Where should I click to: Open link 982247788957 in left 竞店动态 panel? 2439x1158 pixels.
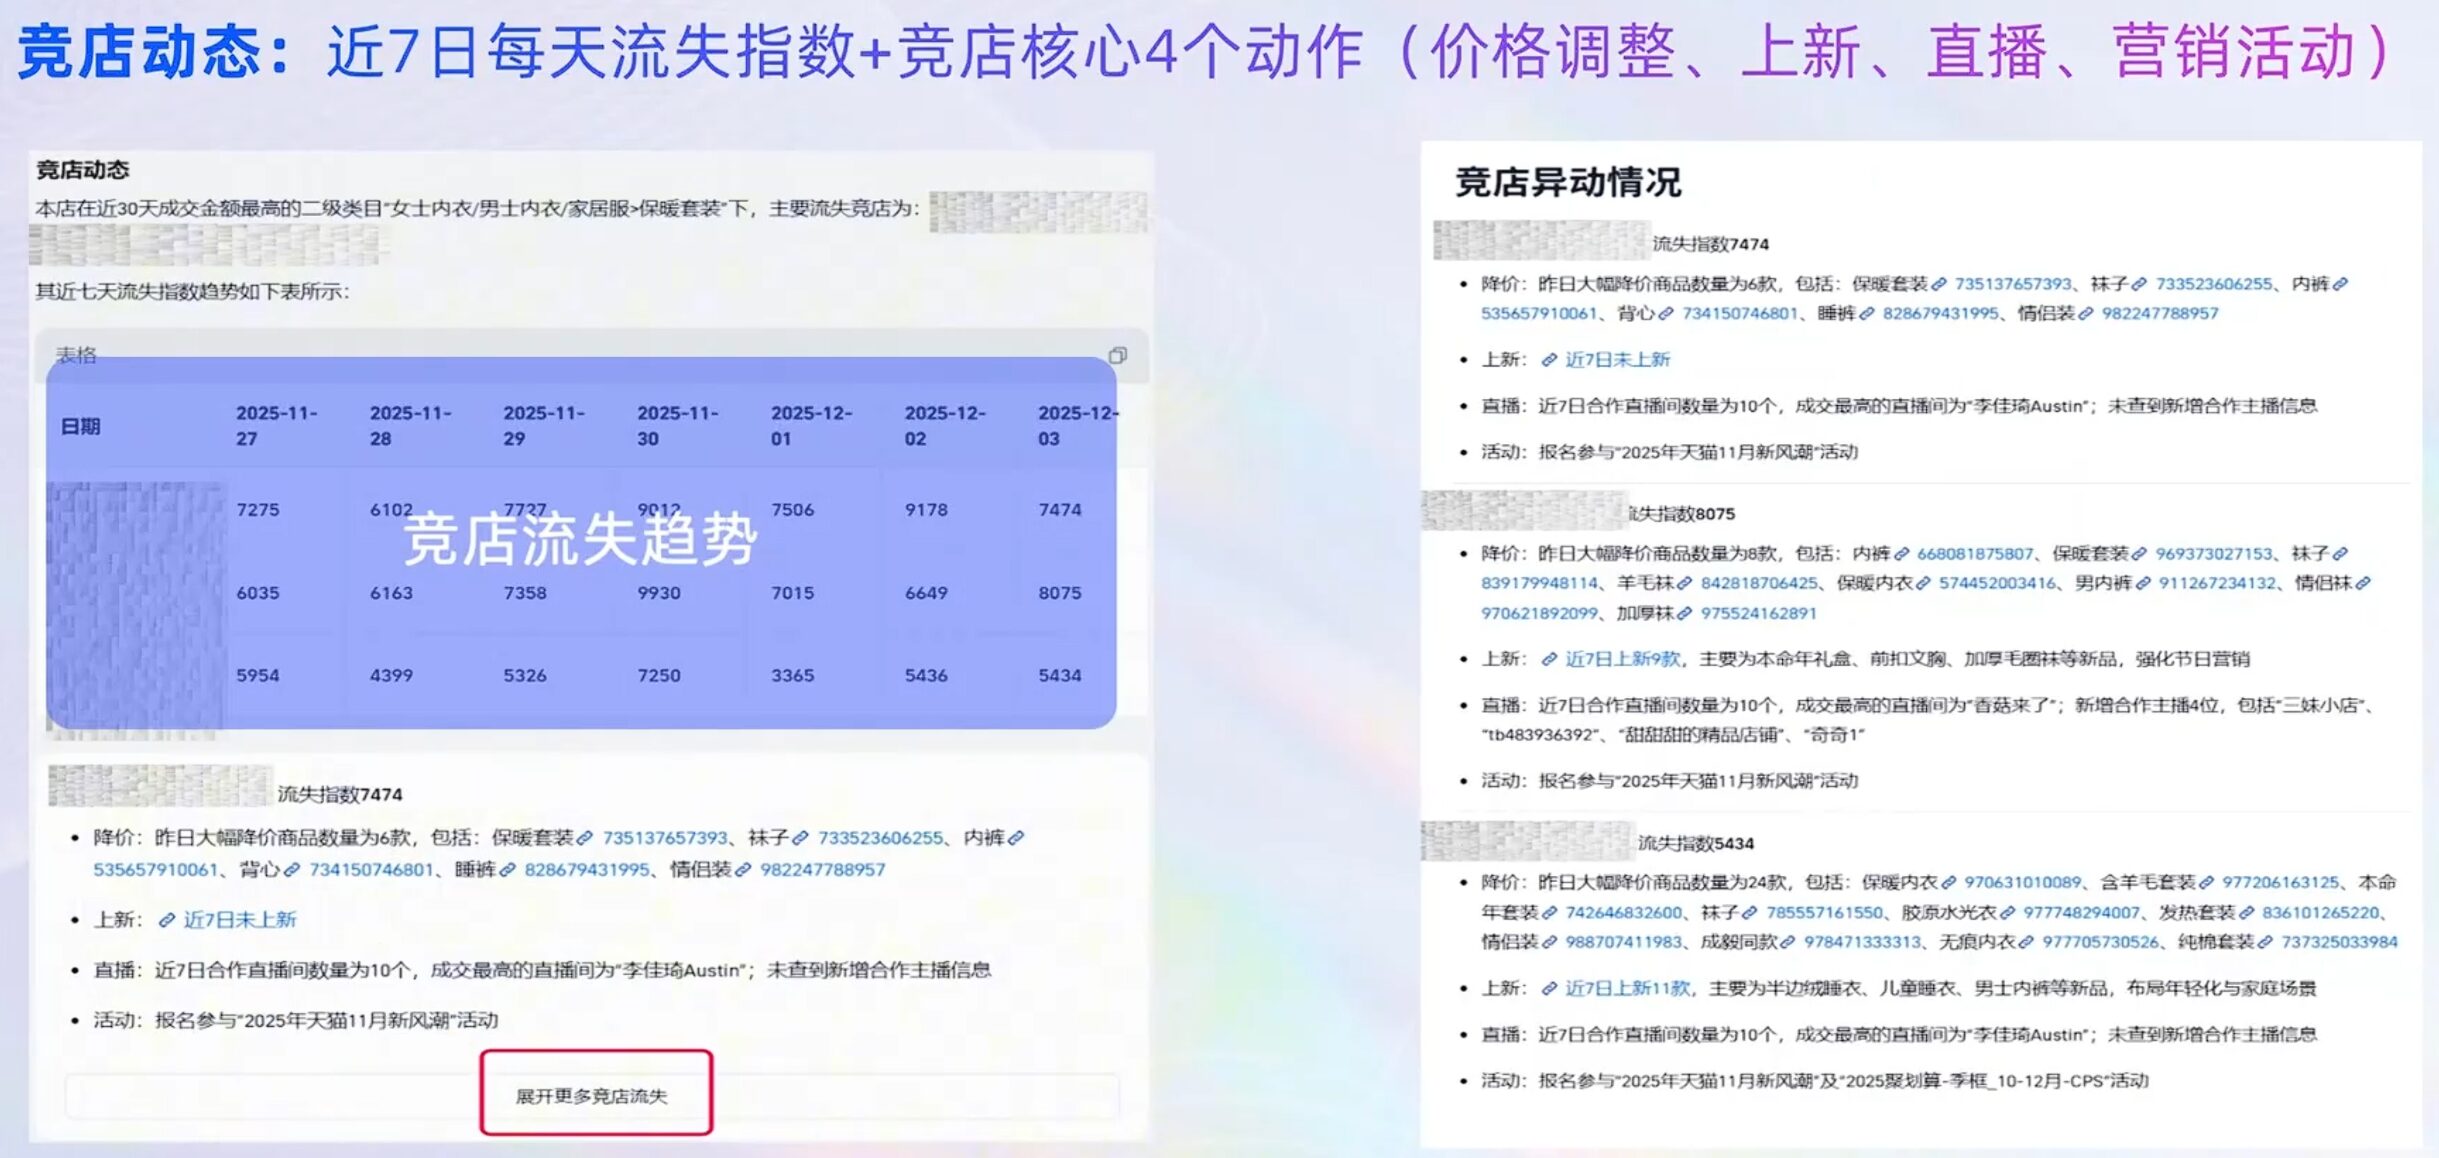(x=823, y=869)
